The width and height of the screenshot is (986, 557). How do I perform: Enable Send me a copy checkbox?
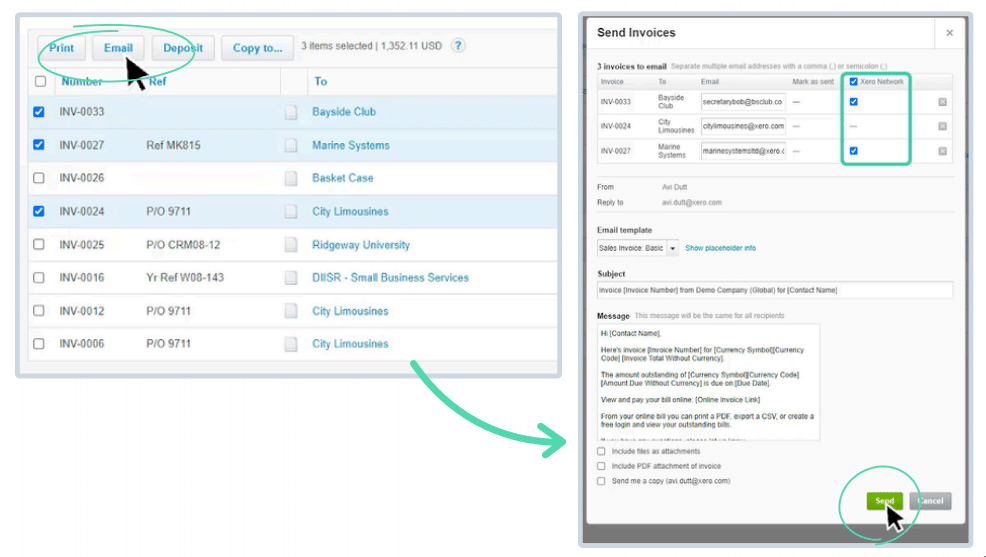coord(601,481)
